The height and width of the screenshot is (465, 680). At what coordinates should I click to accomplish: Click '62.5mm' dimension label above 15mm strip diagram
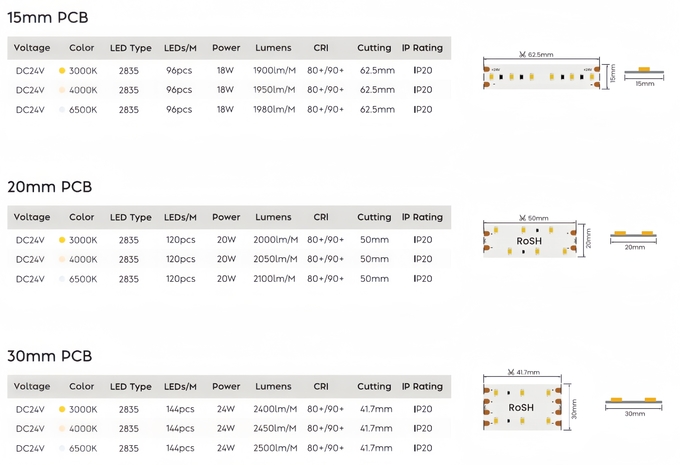(x=541, y=55)
